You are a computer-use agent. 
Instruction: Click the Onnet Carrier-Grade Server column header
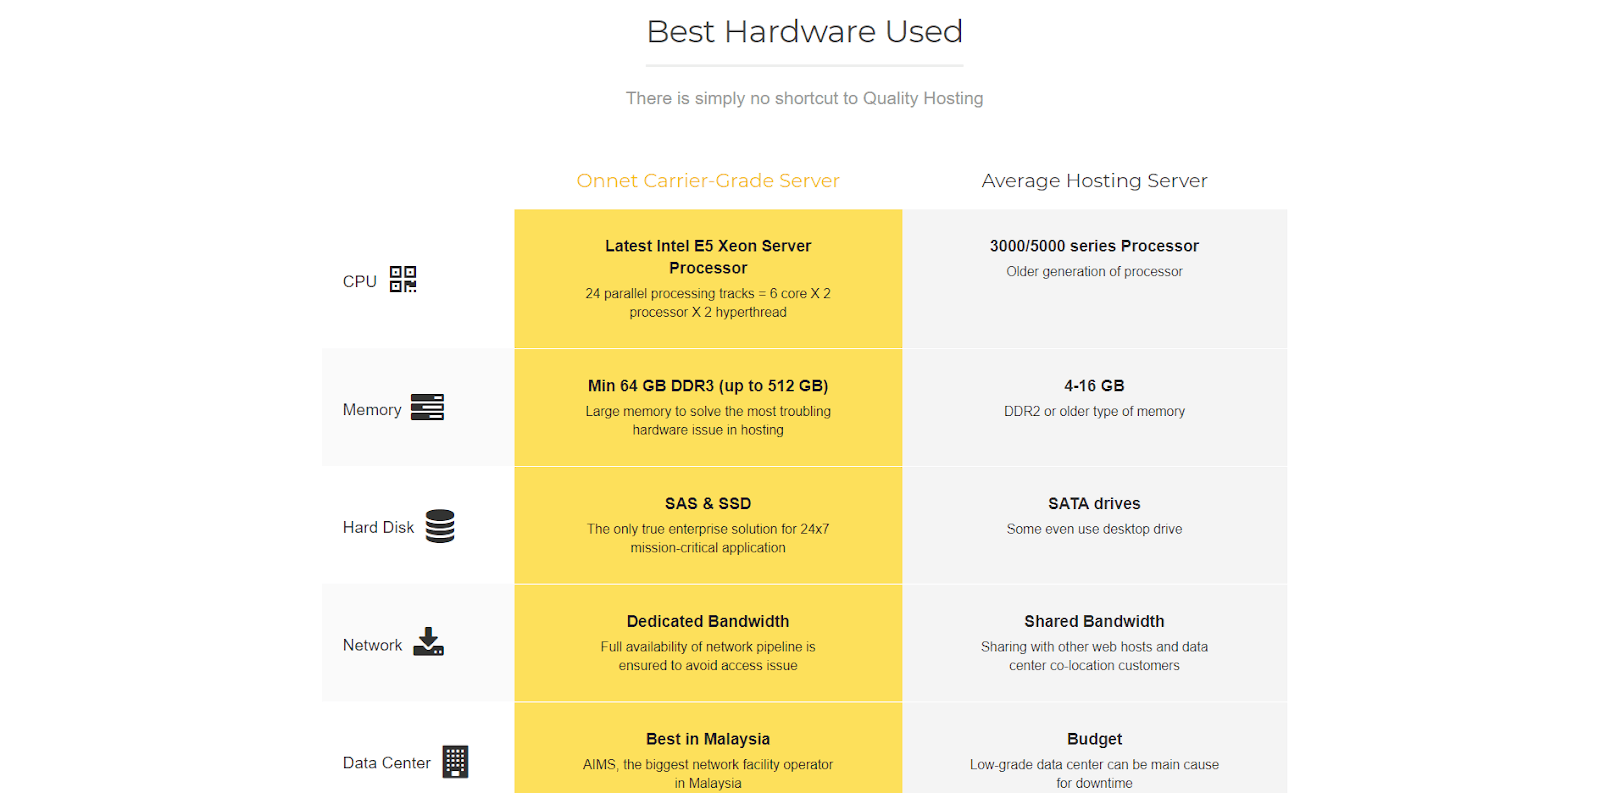click(x=708, y=181)
